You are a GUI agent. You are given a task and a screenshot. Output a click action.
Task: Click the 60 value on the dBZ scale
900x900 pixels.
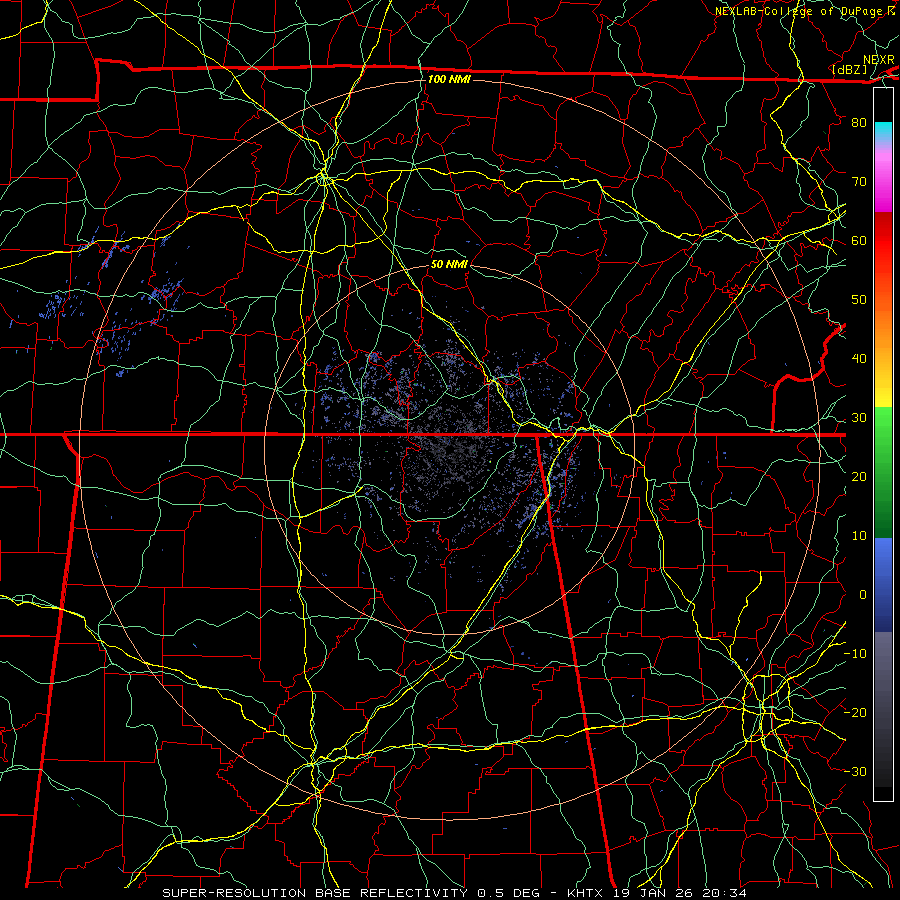859,241
